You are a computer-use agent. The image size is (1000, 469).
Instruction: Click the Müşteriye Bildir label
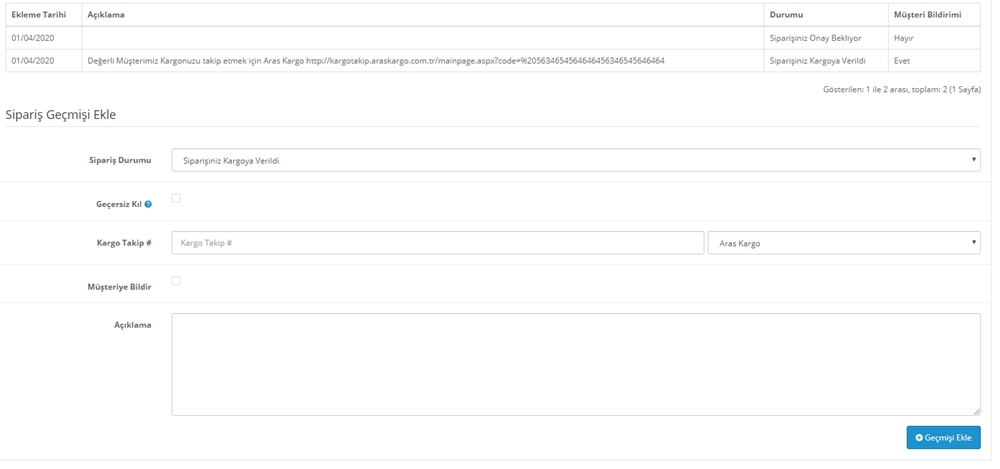point(119,287)
